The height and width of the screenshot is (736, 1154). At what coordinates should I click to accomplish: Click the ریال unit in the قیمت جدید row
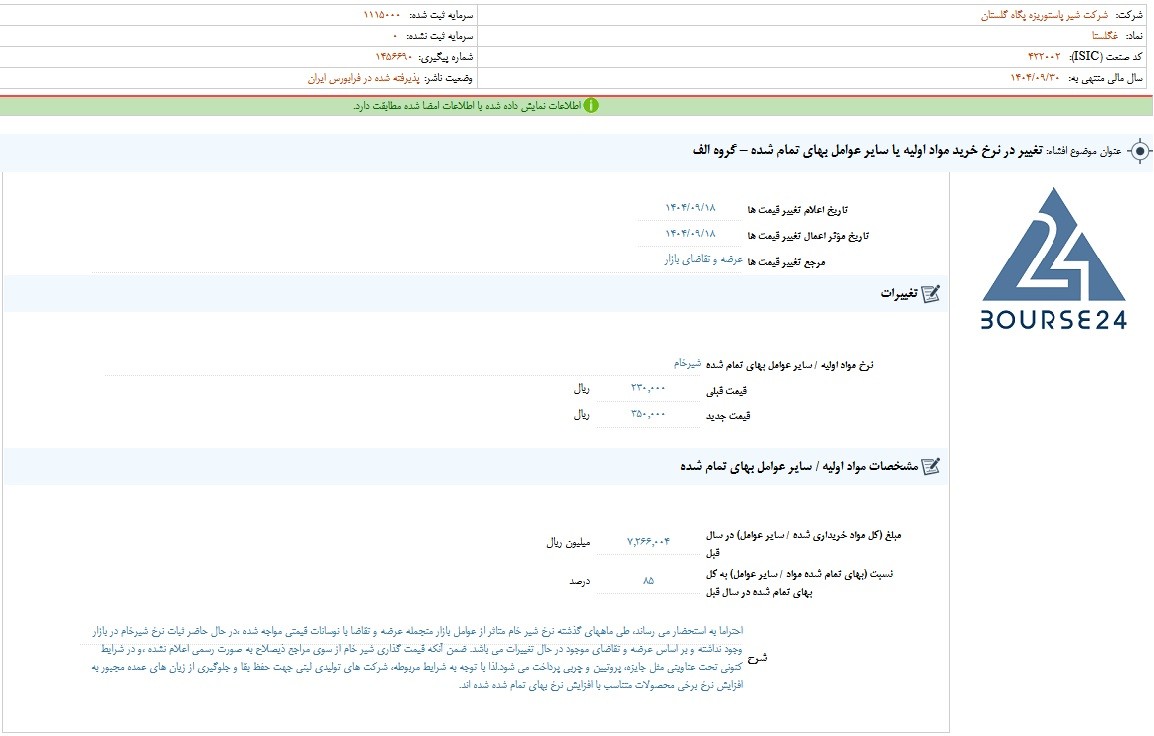pyautogui.click(x=581, y=414)
